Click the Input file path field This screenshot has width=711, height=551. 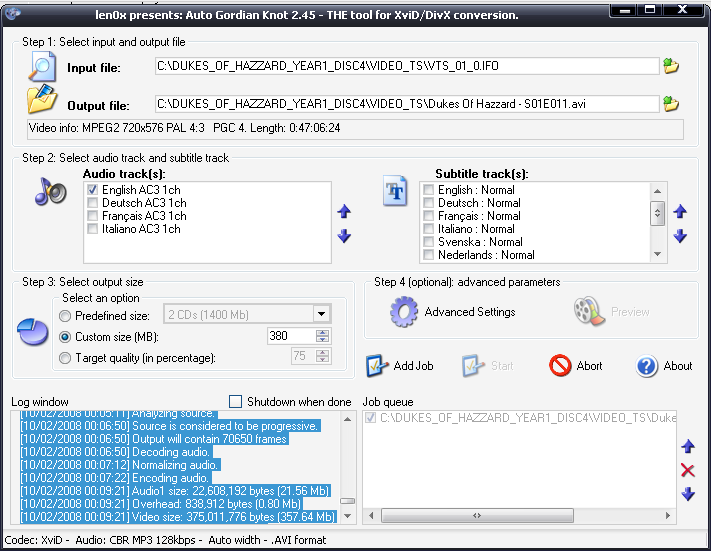407,66
